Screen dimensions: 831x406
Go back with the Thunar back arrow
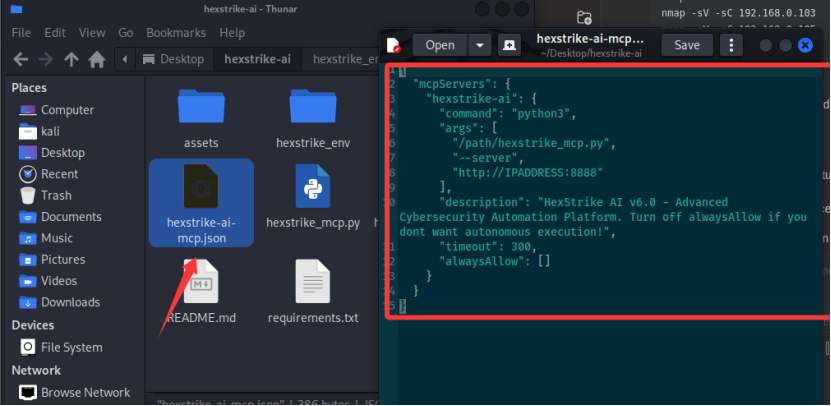click(x=20, y=59)
